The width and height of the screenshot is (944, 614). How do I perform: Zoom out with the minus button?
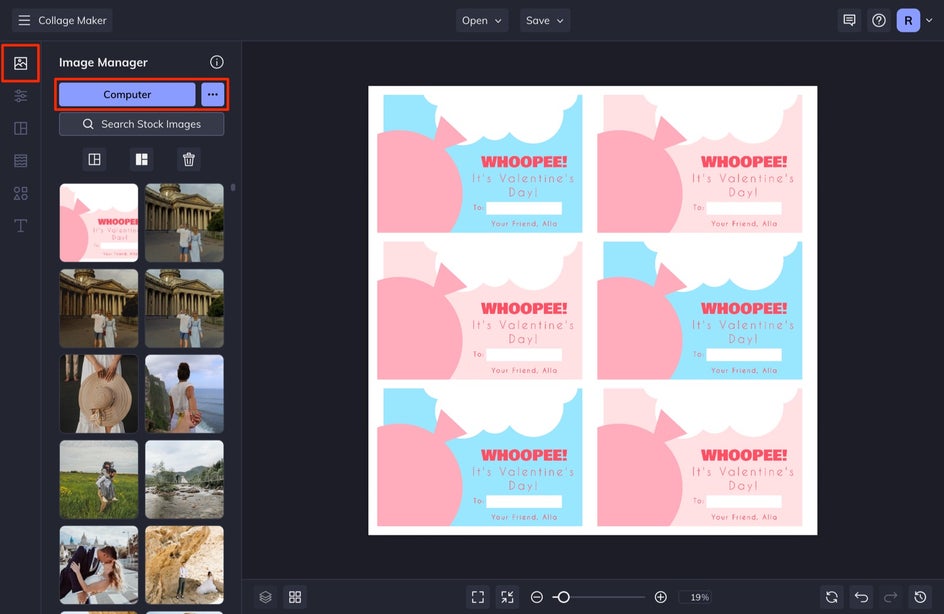536,597
